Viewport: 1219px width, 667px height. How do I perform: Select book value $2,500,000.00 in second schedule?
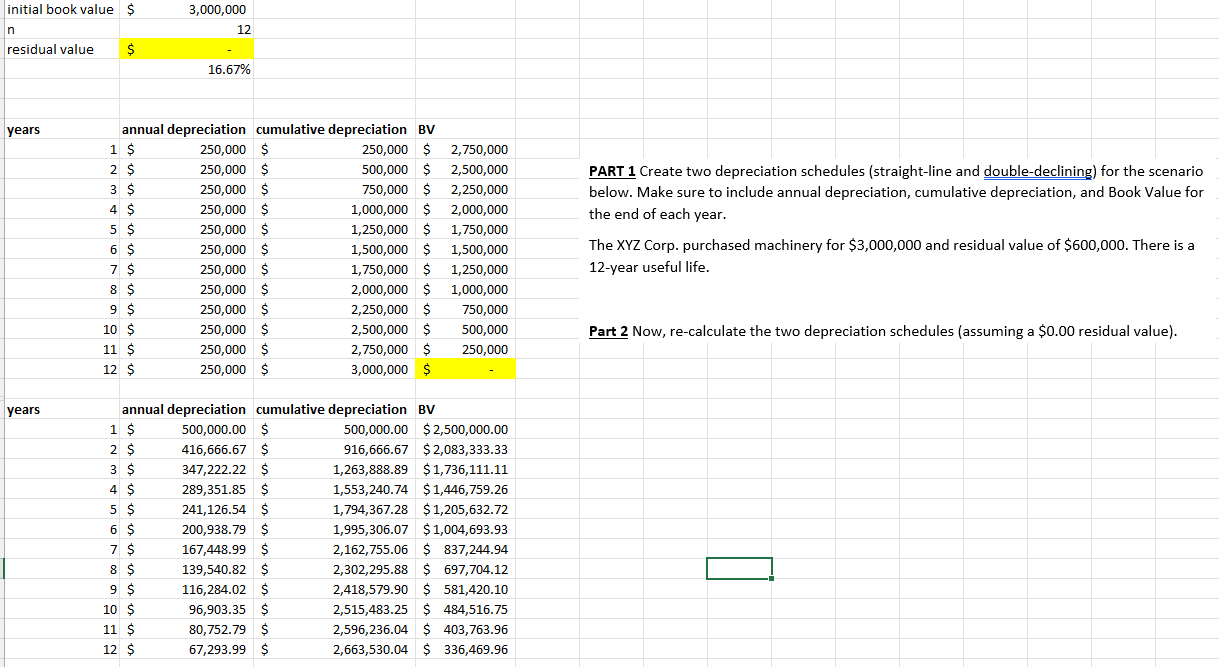coord(465,429)
